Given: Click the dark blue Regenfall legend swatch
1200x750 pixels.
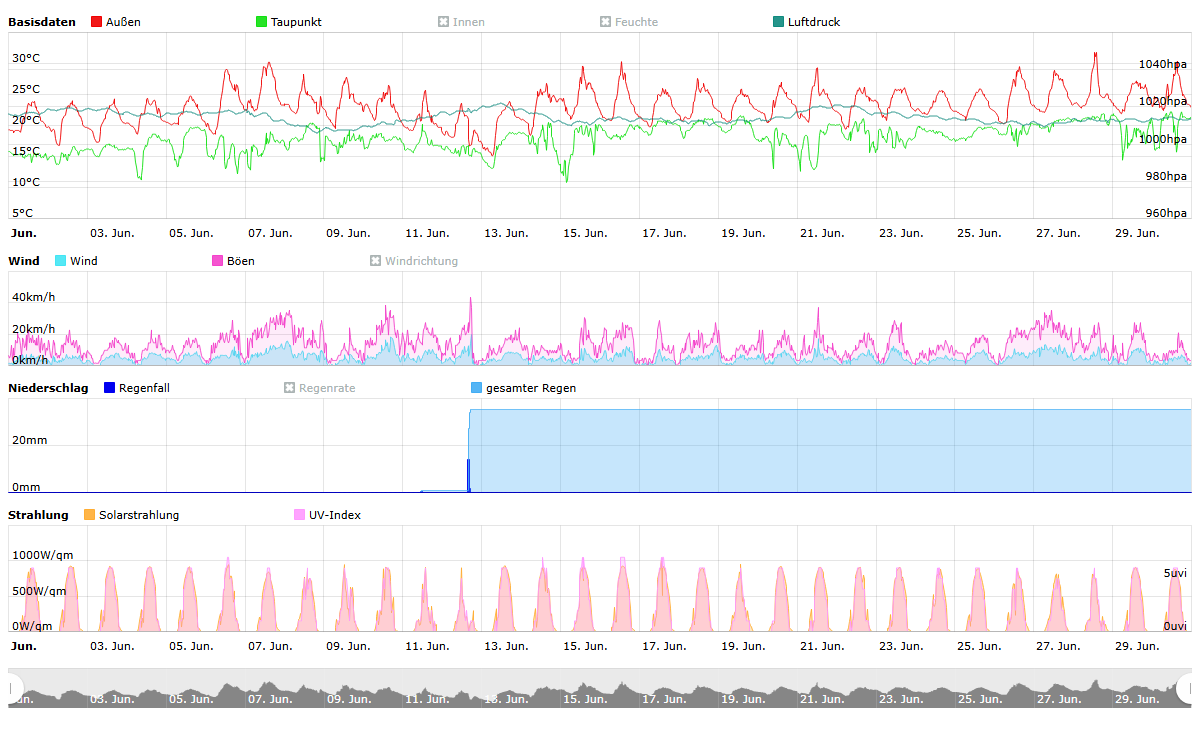Looking at the screenshot, I should point(110,388).
